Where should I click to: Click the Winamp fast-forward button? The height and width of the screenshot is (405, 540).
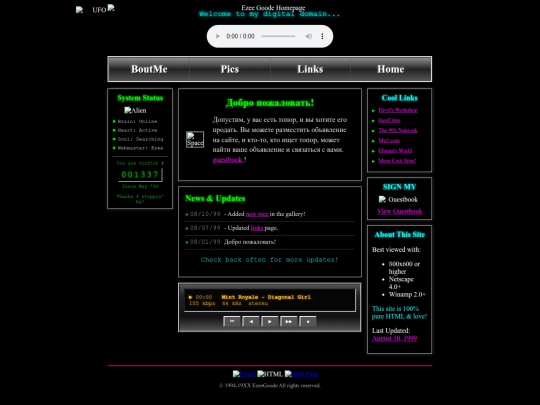[289, 321]
